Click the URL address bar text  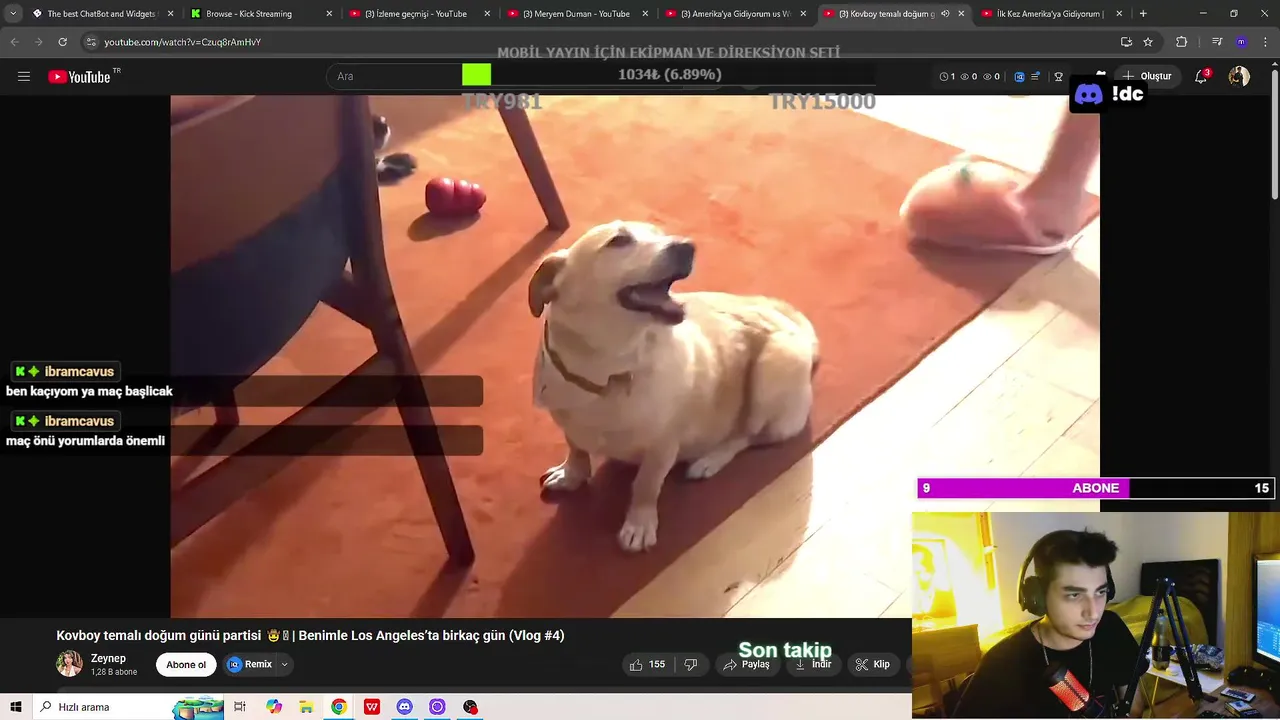(183, 42)
